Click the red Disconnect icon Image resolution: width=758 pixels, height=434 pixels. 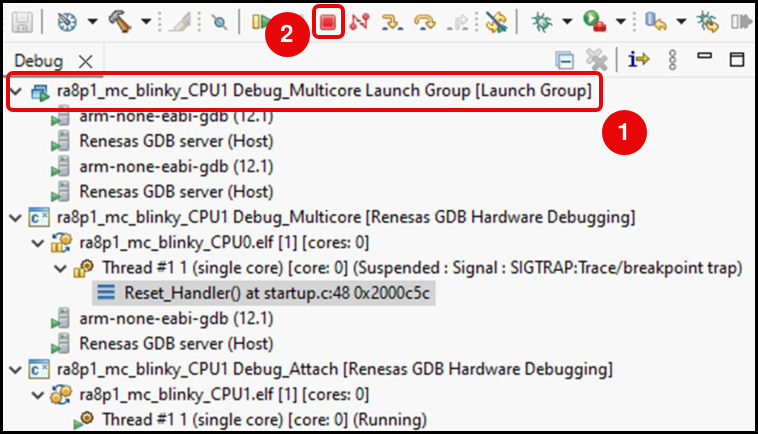[x=360, y=22]
